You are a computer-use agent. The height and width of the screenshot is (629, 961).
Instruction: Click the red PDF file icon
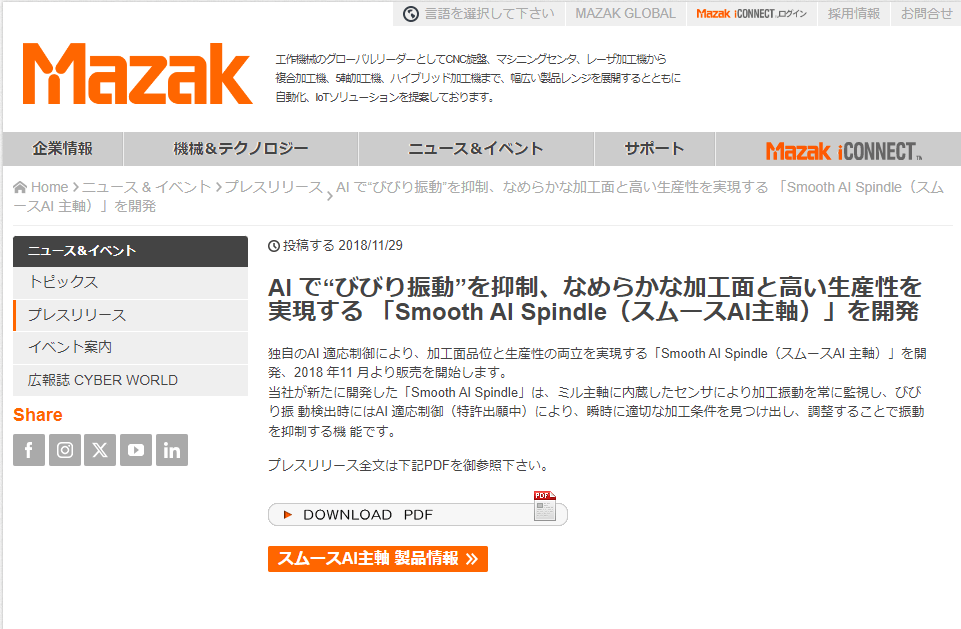pos(545,506)
